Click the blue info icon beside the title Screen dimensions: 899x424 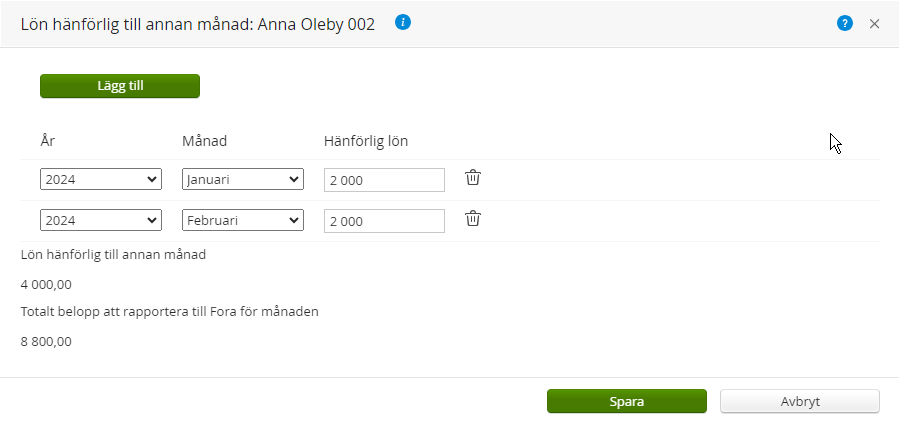point(403,23)
